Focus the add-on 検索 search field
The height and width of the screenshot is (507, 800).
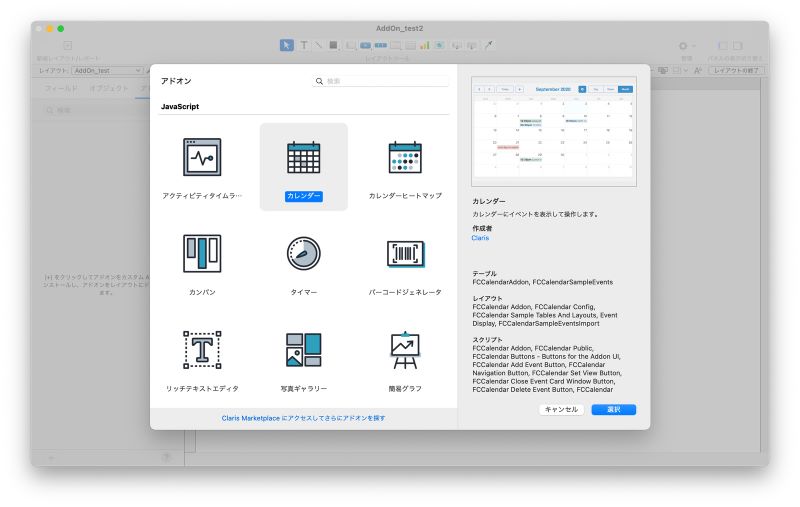(x=381, y=81)
